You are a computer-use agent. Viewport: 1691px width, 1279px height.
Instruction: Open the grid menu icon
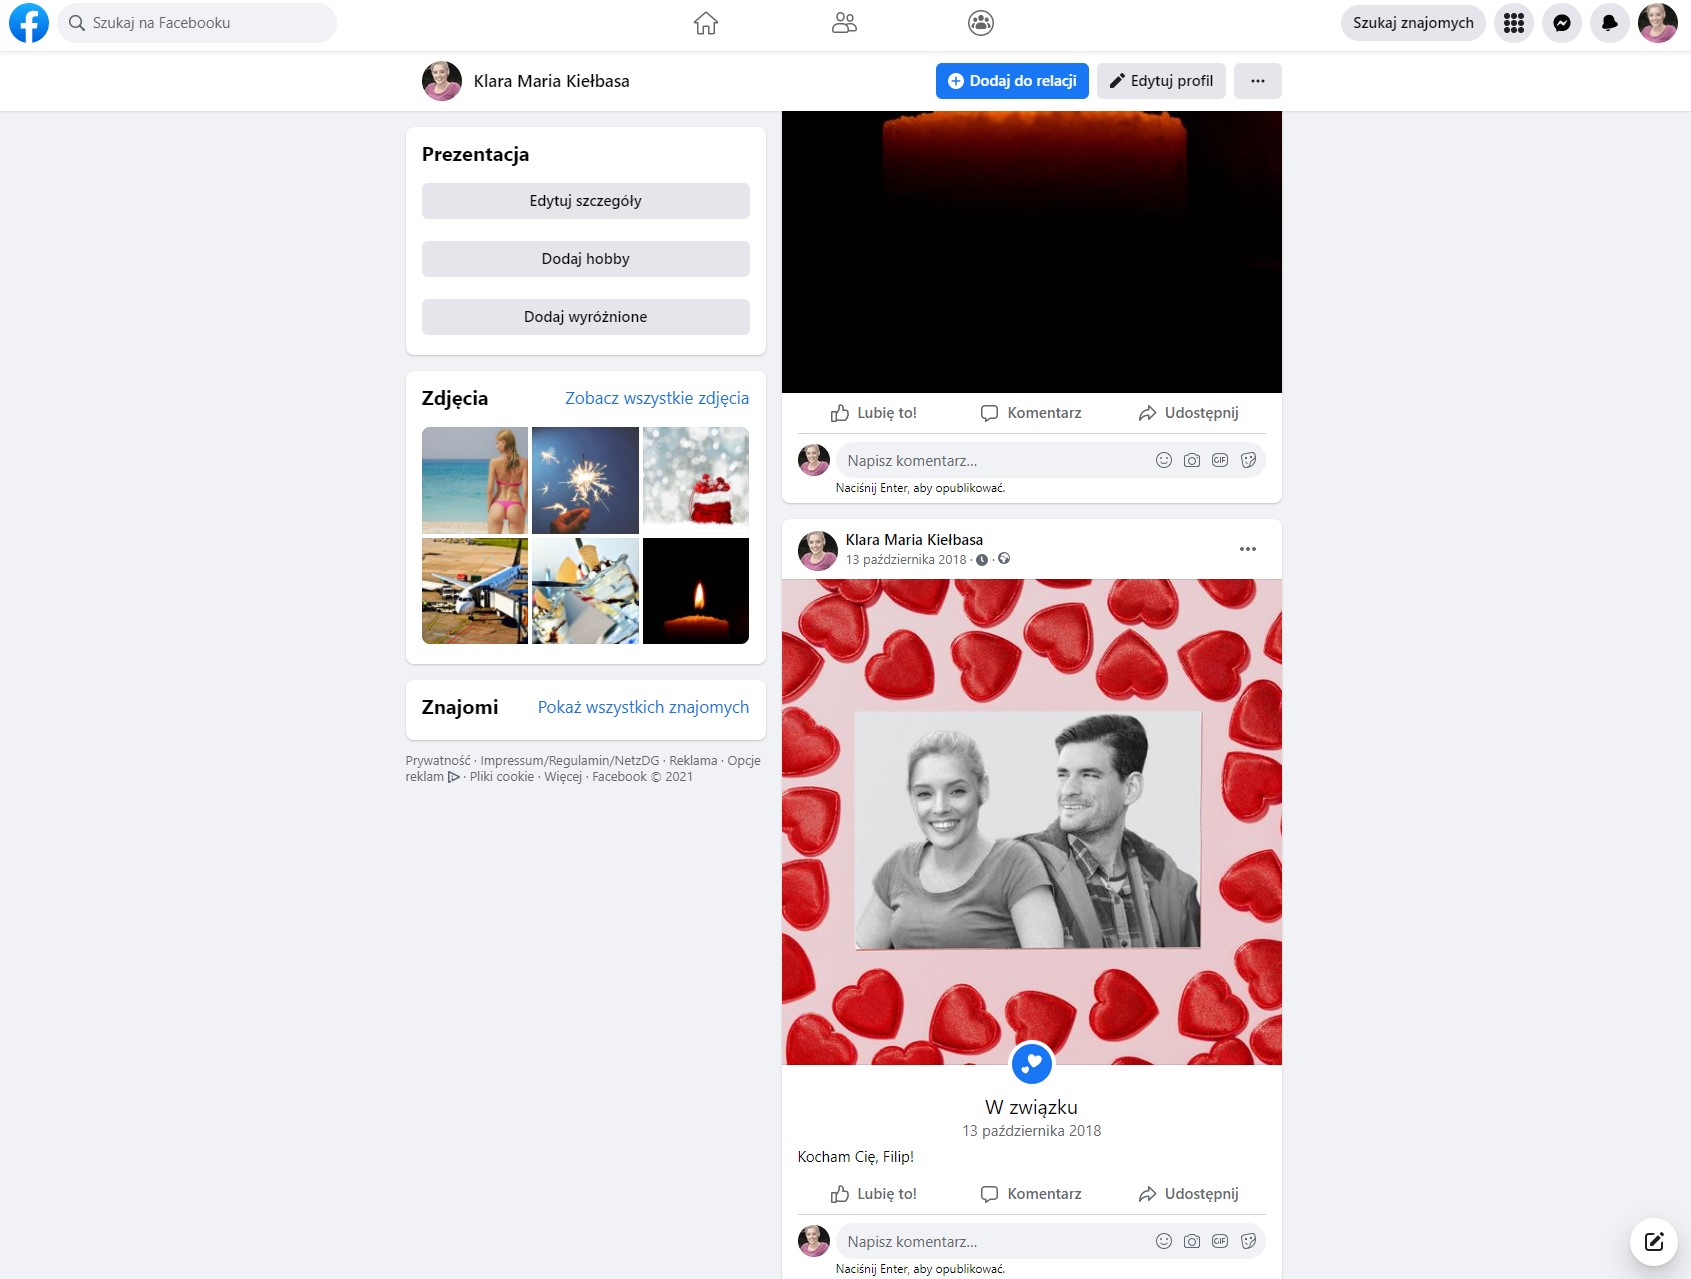tap(1513, 23)
